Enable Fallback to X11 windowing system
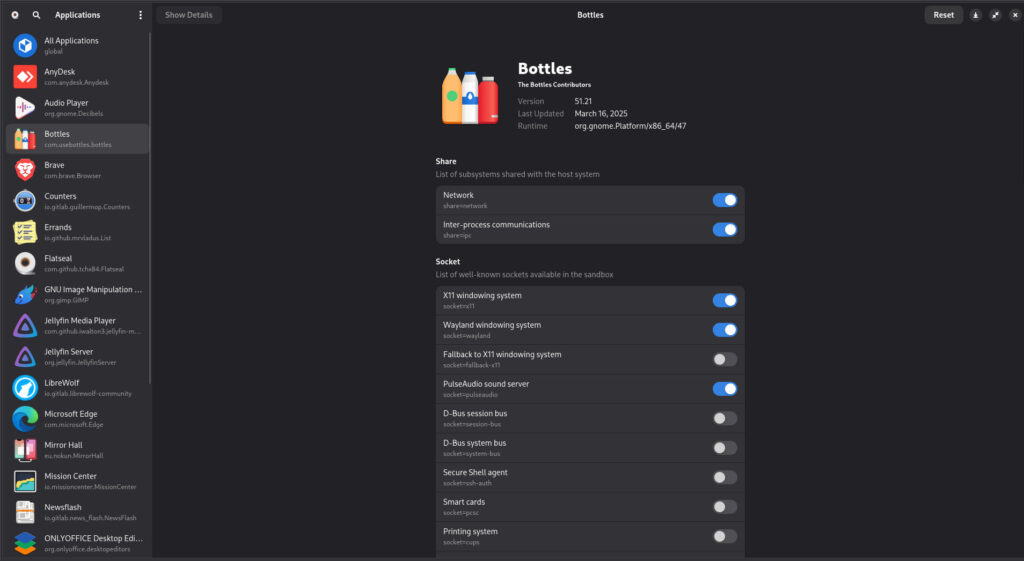The width and height of the screenshot is (1024, 561). pyautogui.click(x=725, y=359)
